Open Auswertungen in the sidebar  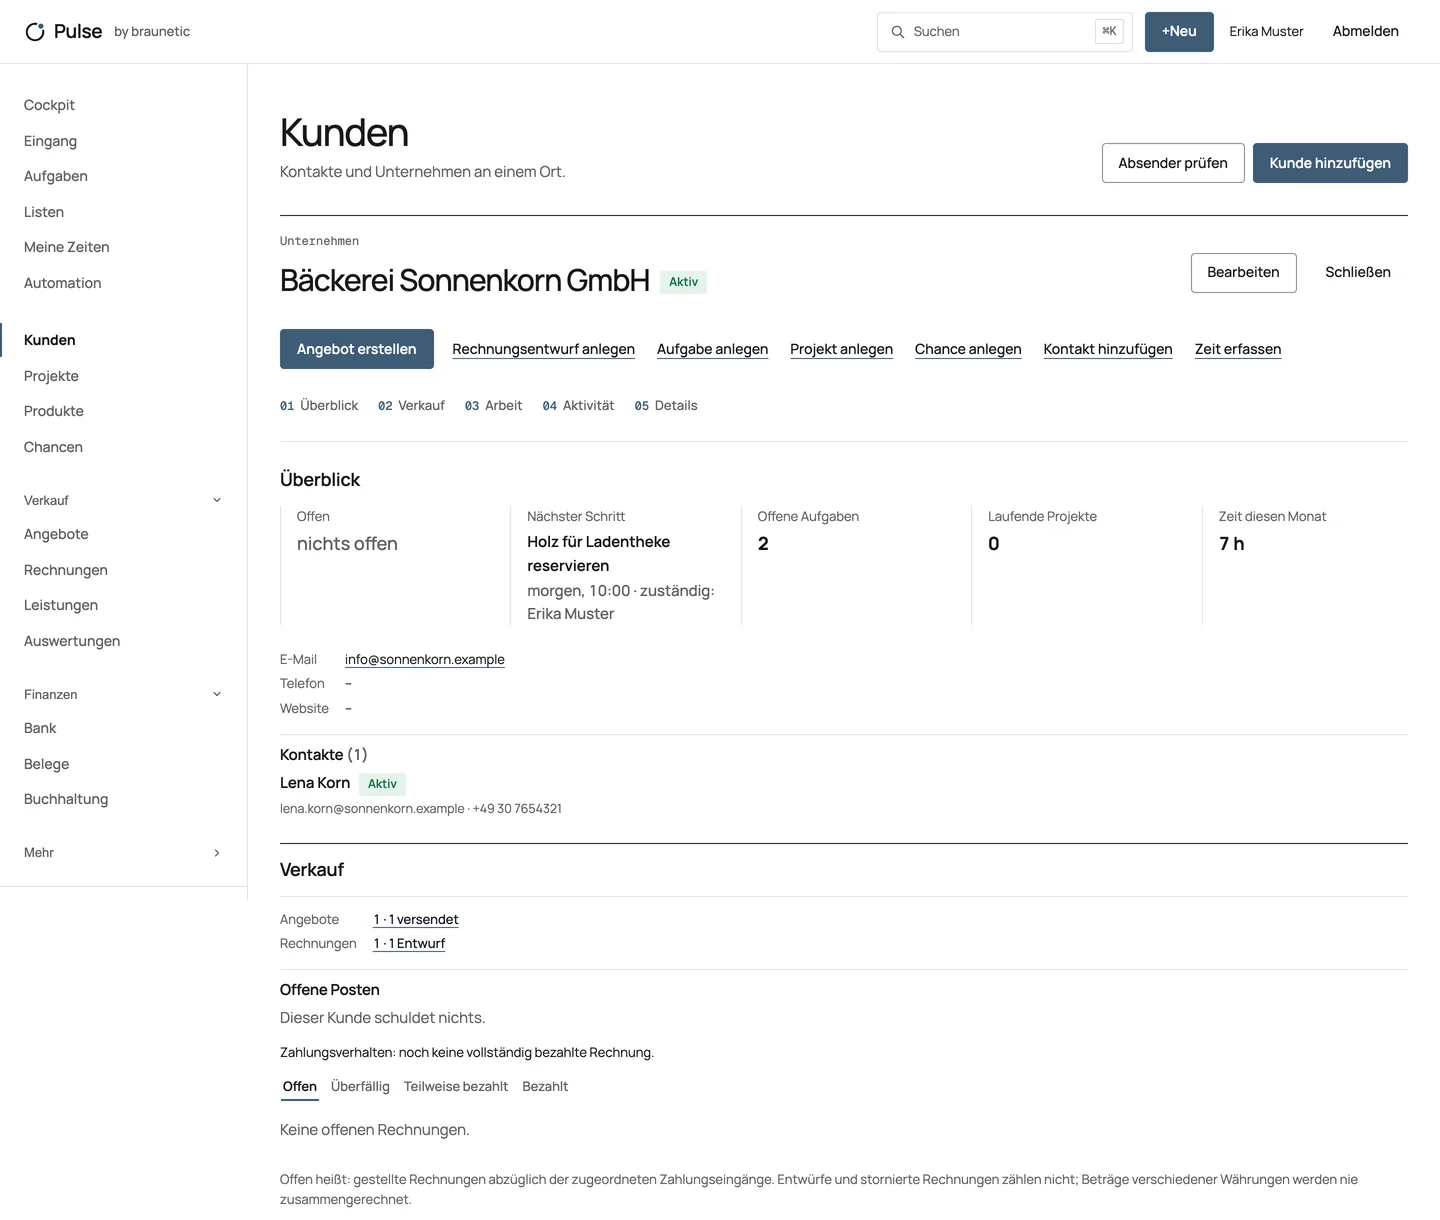[72, 641]
